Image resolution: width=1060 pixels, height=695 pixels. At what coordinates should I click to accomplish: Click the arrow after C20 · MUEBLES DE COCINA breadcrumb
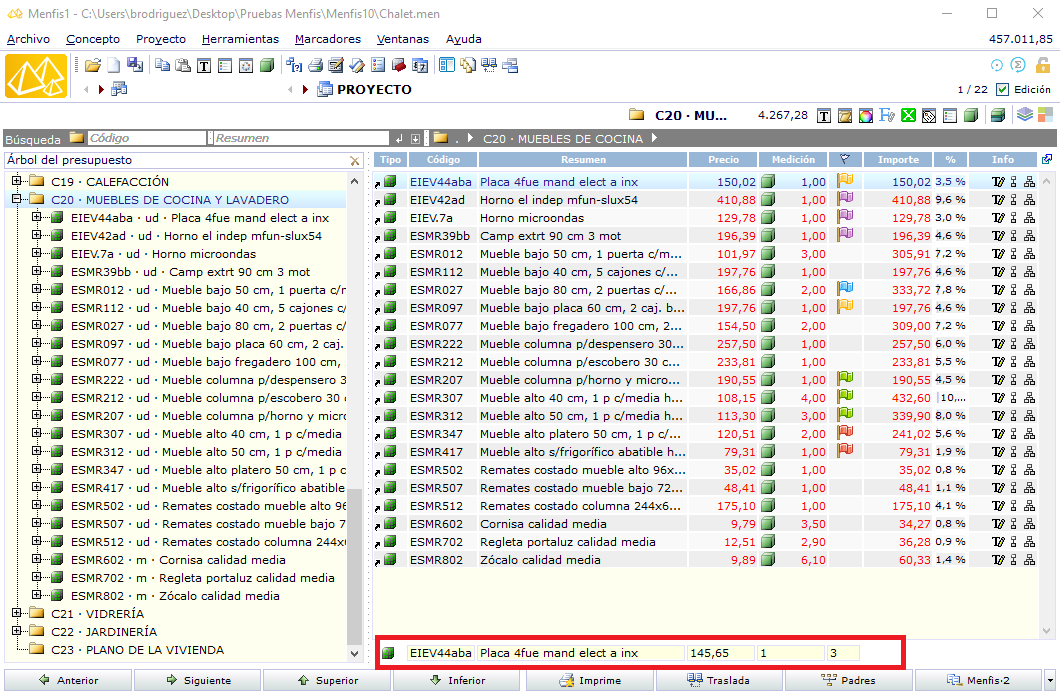click(654, 138)
